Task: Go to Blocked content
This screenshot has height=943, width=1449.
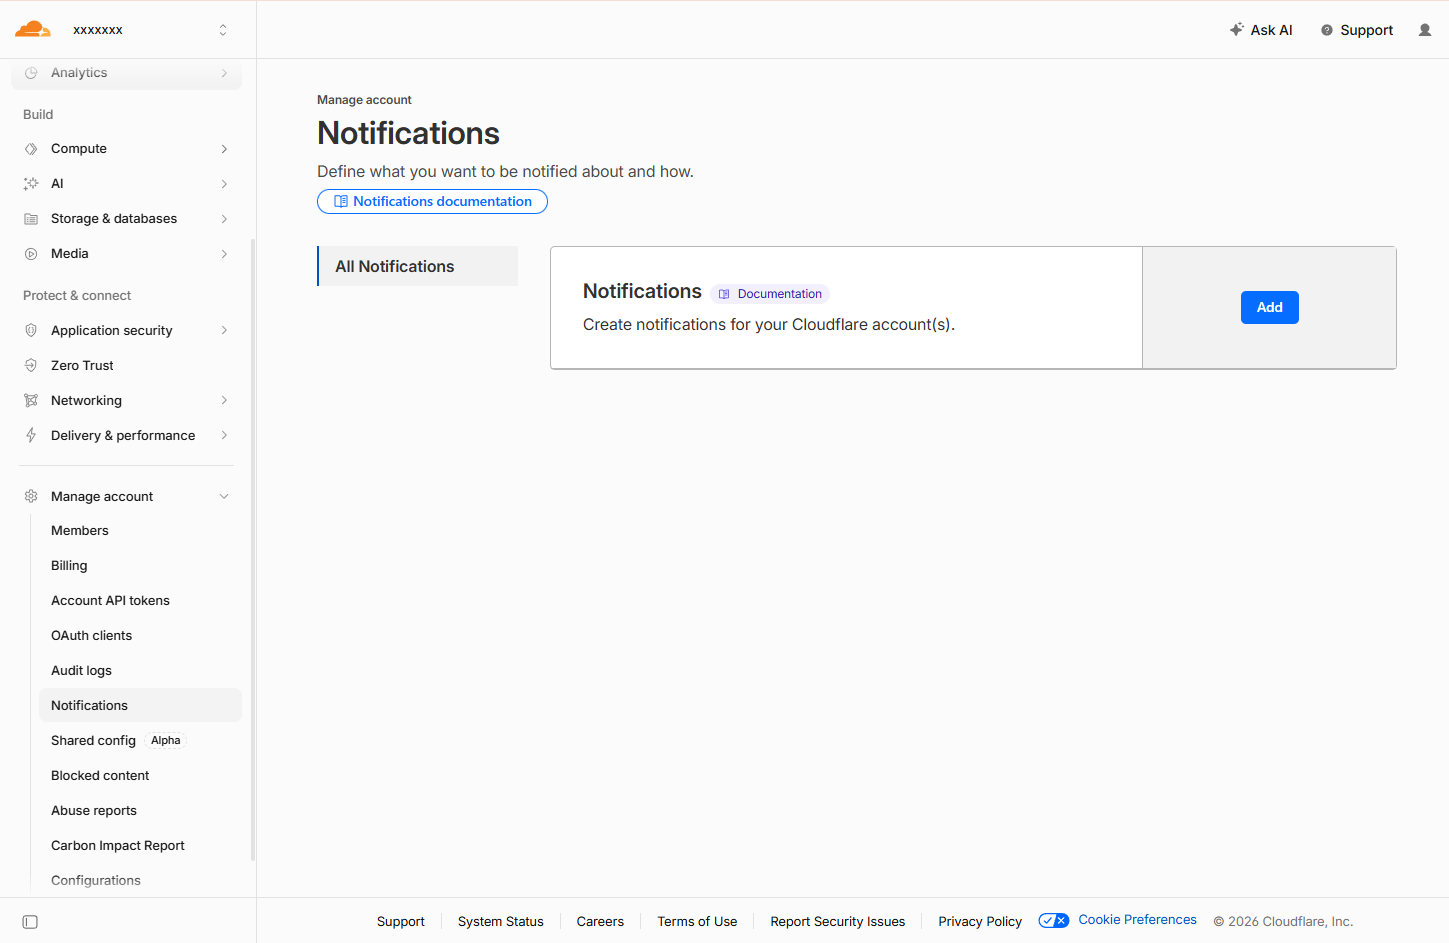Action: pyautogui.click(x=140, y=776)
